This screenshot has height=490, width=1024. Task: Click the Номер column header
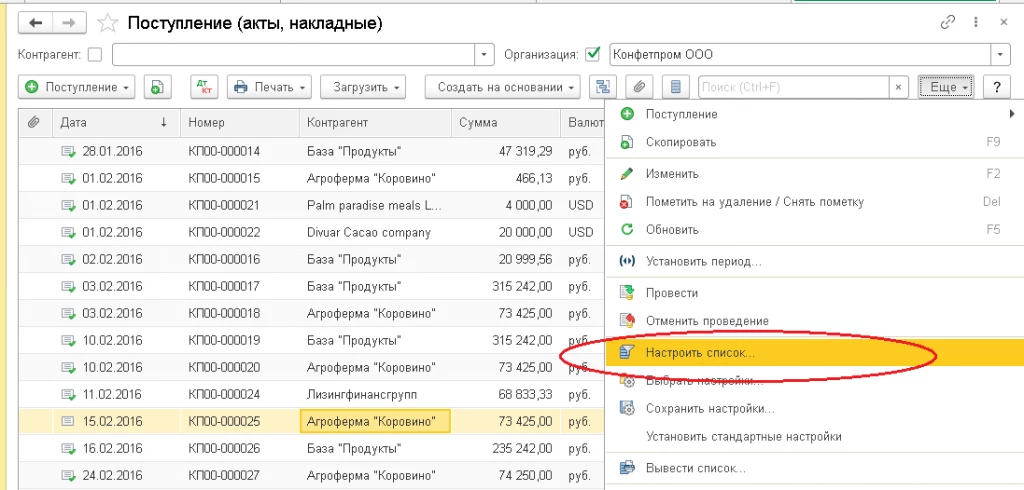coord(240,122)
